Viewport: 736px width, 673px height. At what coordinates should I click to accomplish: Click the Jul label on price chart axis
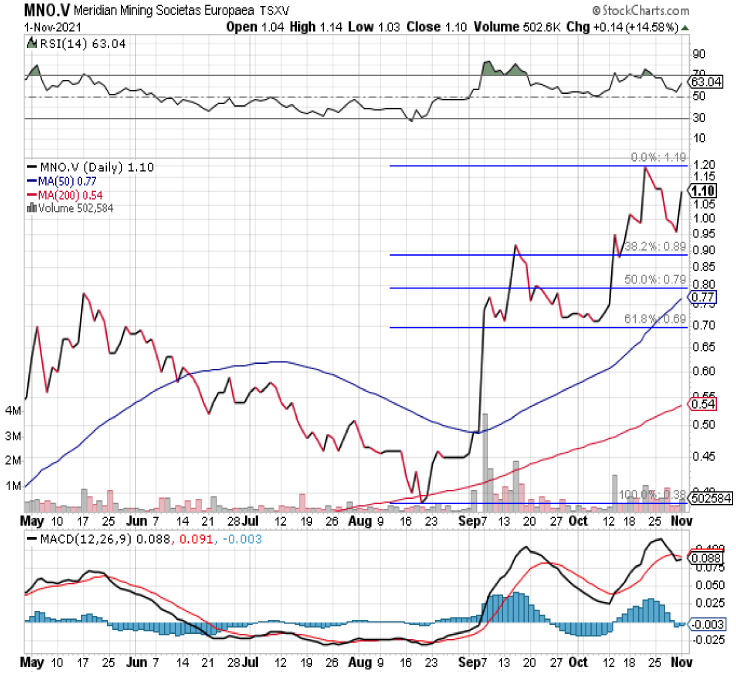pos(256,520)
